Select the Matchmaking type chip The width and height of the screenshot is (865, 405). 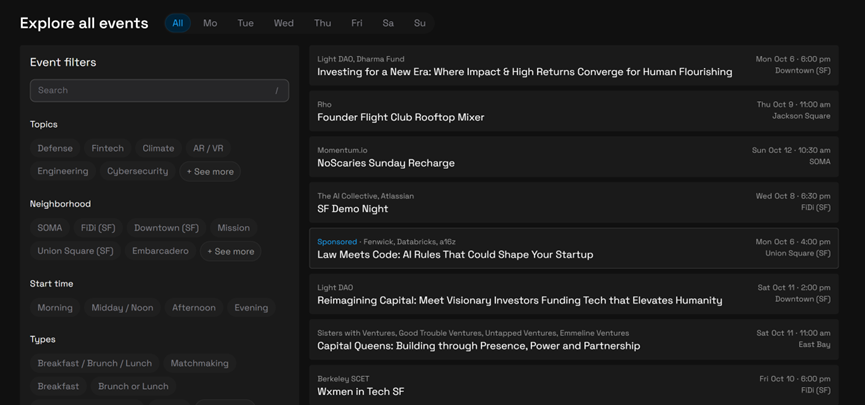[200, 363]
